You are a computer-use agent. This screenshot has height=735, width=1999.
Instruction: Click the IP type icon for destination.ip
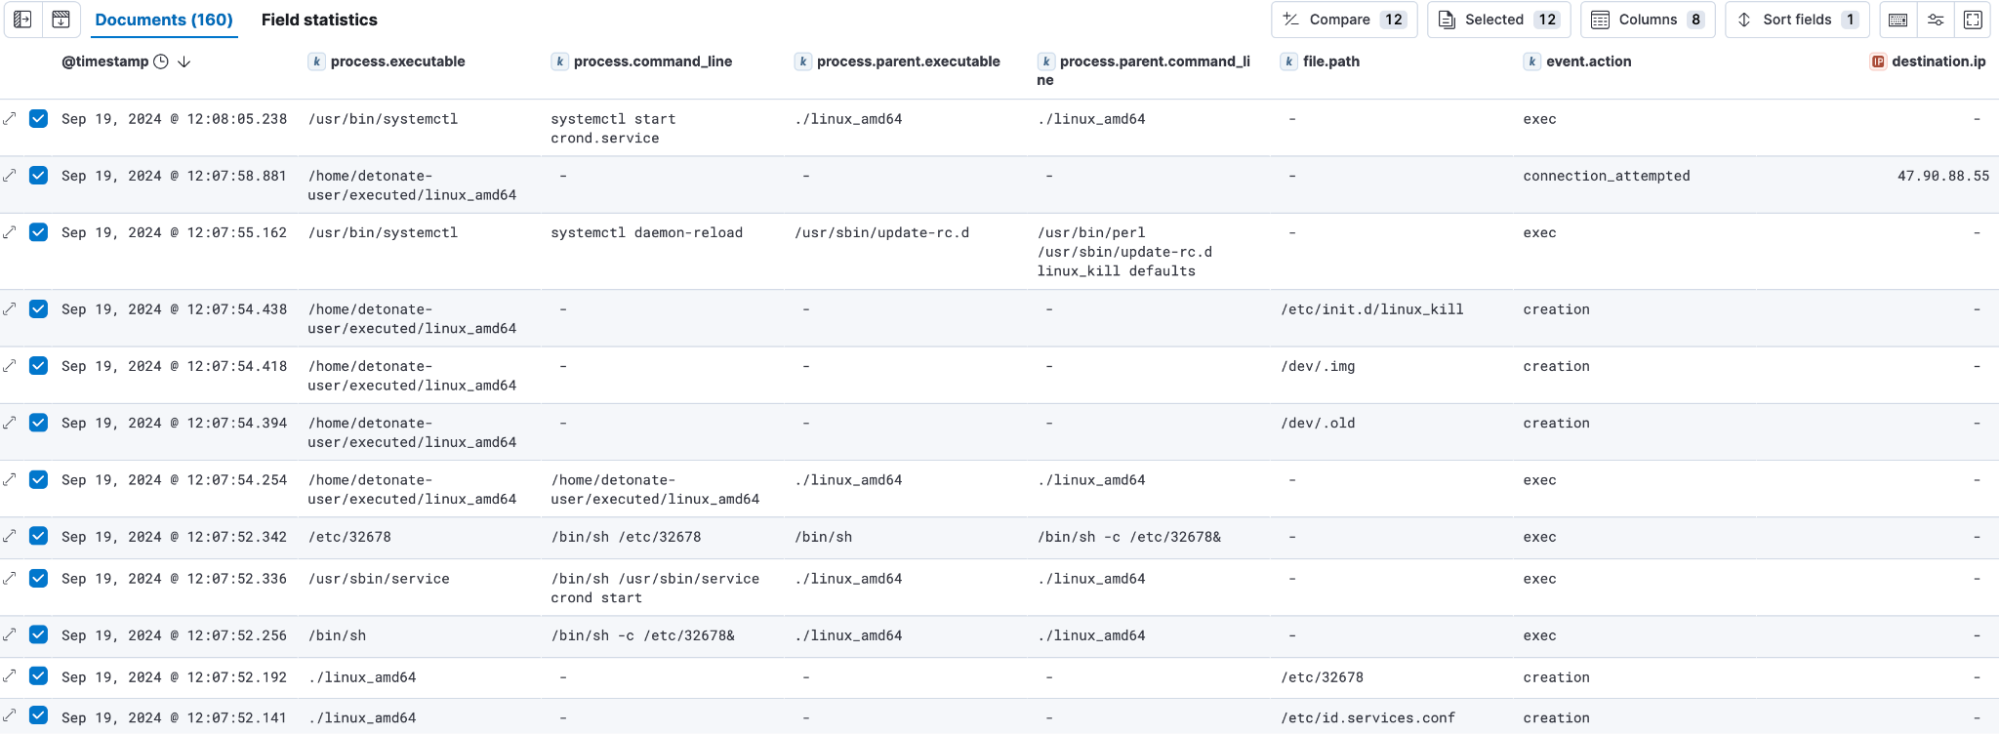(1877, 62)
